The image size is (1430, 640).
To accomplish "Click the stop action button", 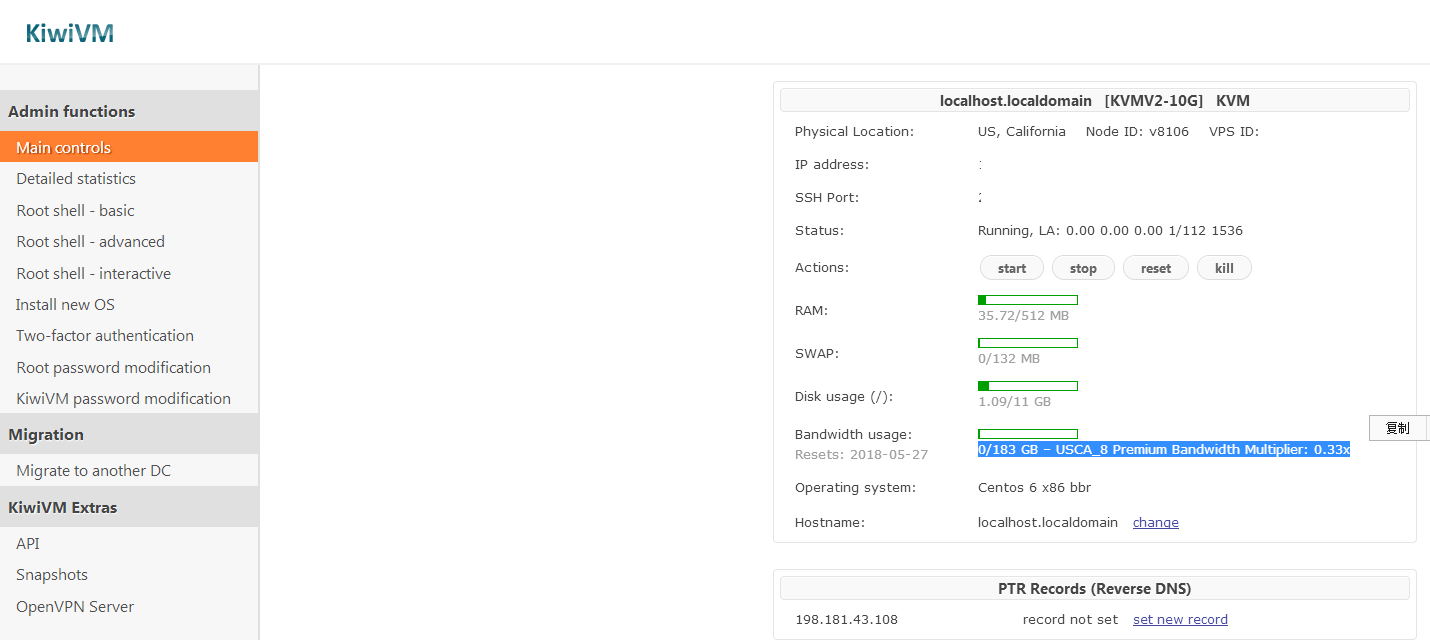I will [x=1083, y=268].
